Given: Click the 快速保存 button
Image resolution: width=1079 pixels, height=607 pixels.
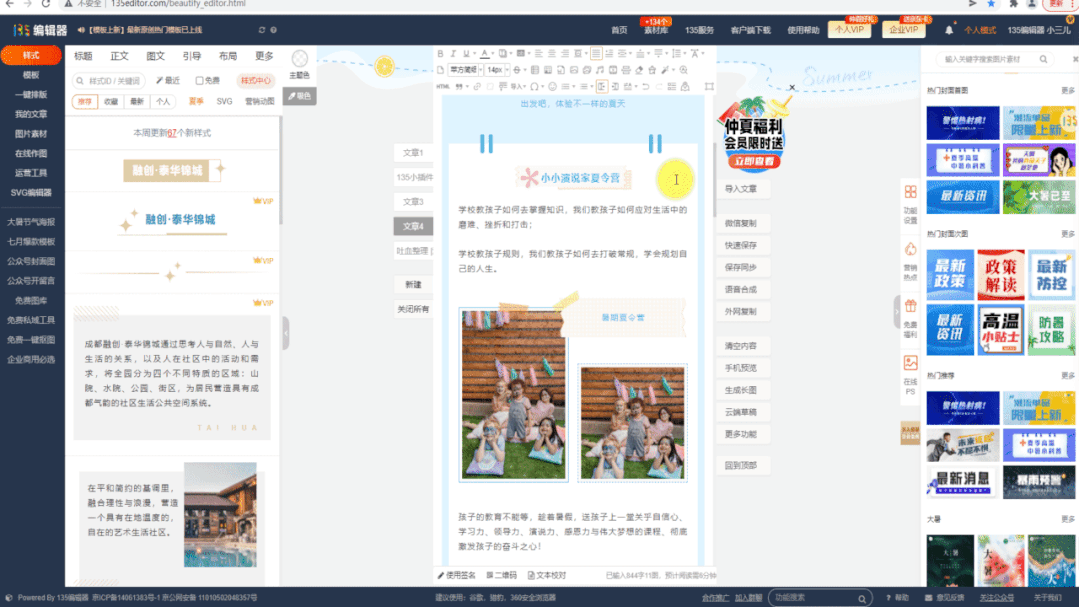Looking at the screenshot, I should [741, 245].
